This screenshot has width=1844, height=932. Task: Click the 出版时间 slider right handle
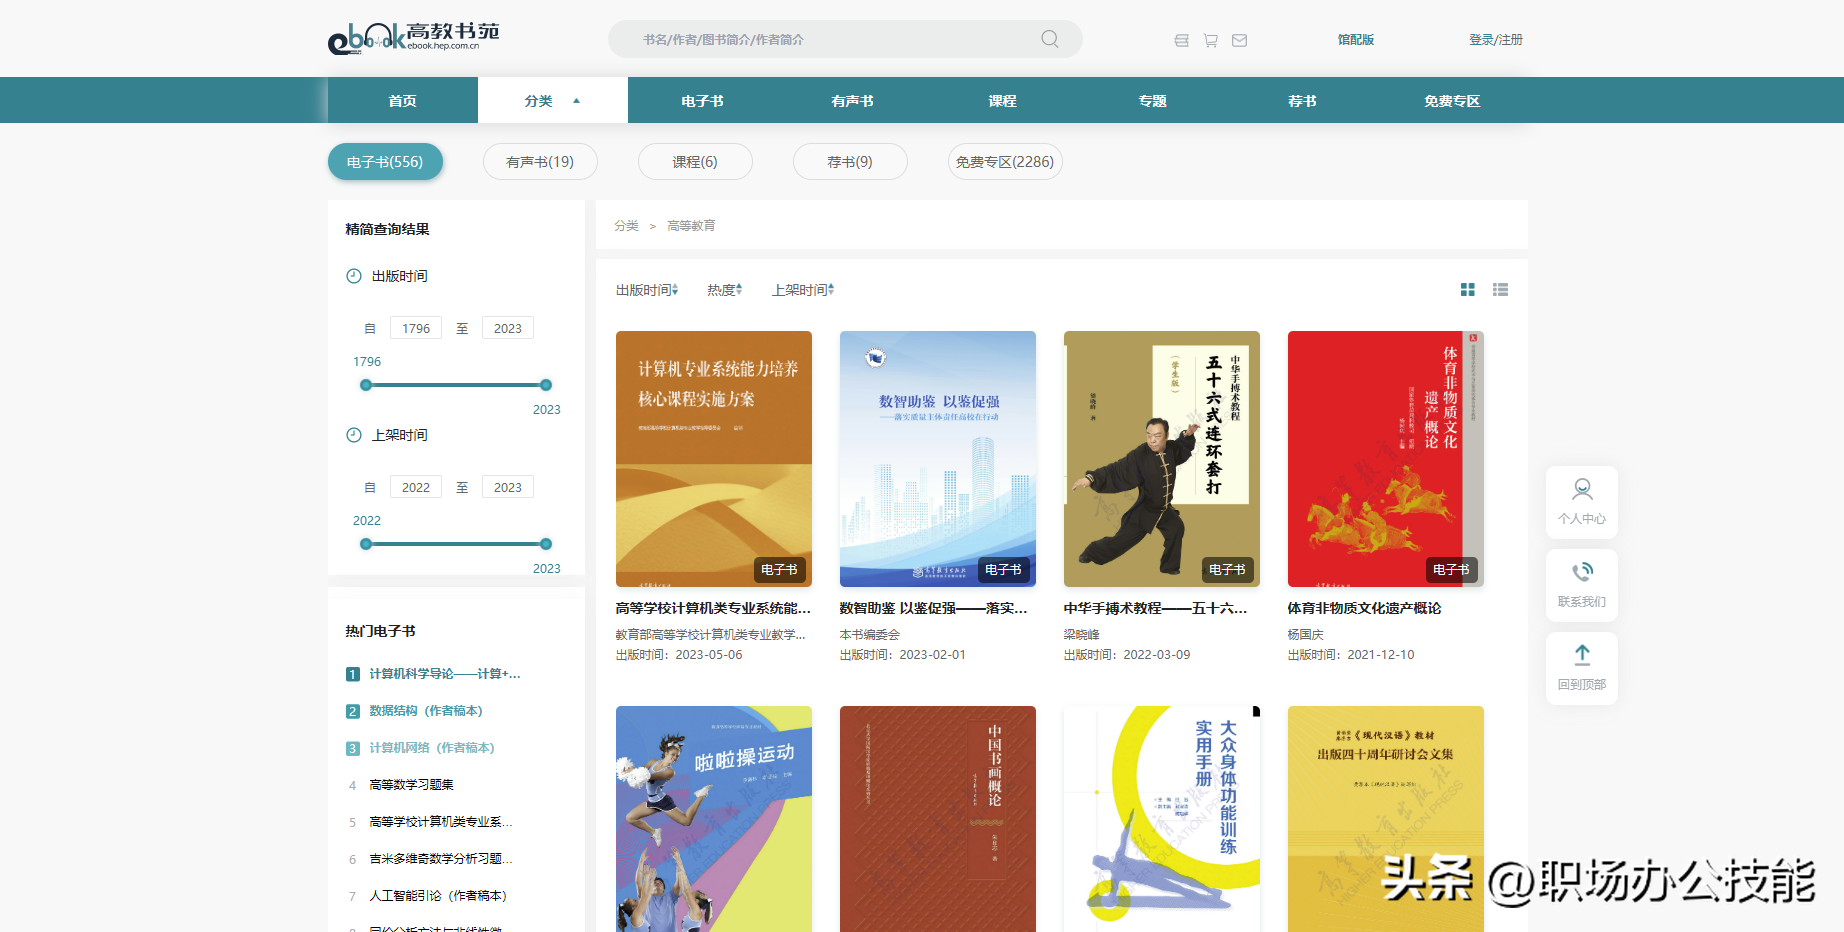pyautogui.click(x=546, y=385)
